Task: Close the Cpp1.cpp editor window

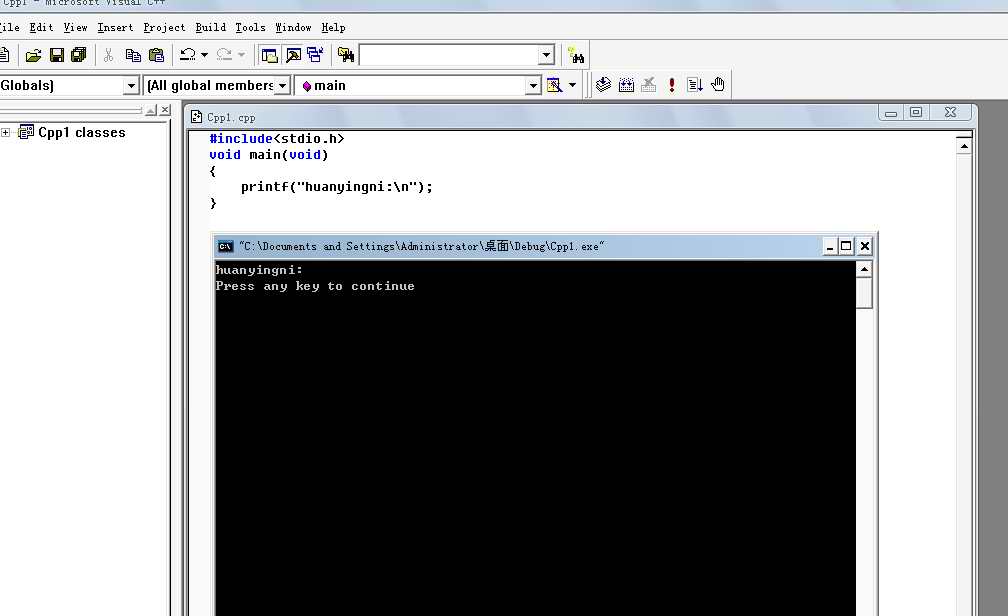Action: point(950,113)
